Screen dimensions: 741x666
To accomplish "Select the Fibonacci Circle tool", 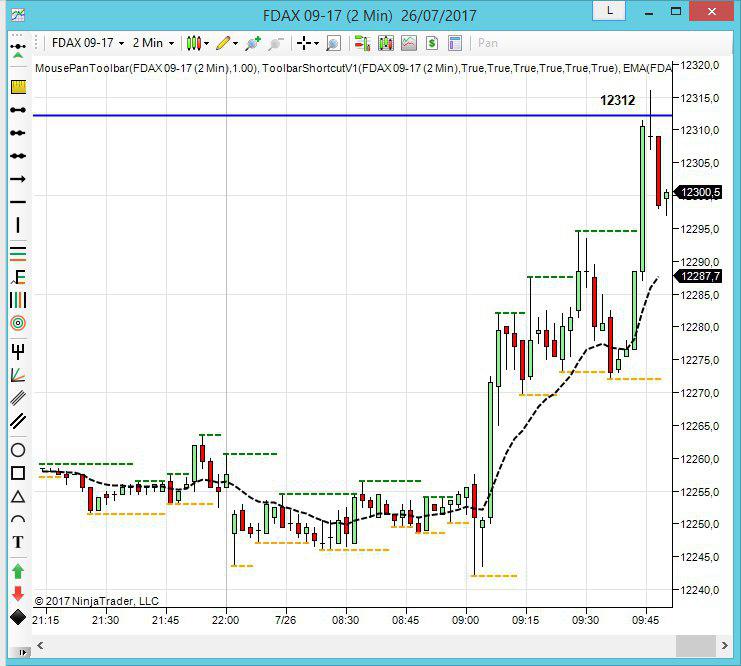I will tap(18, 323).
